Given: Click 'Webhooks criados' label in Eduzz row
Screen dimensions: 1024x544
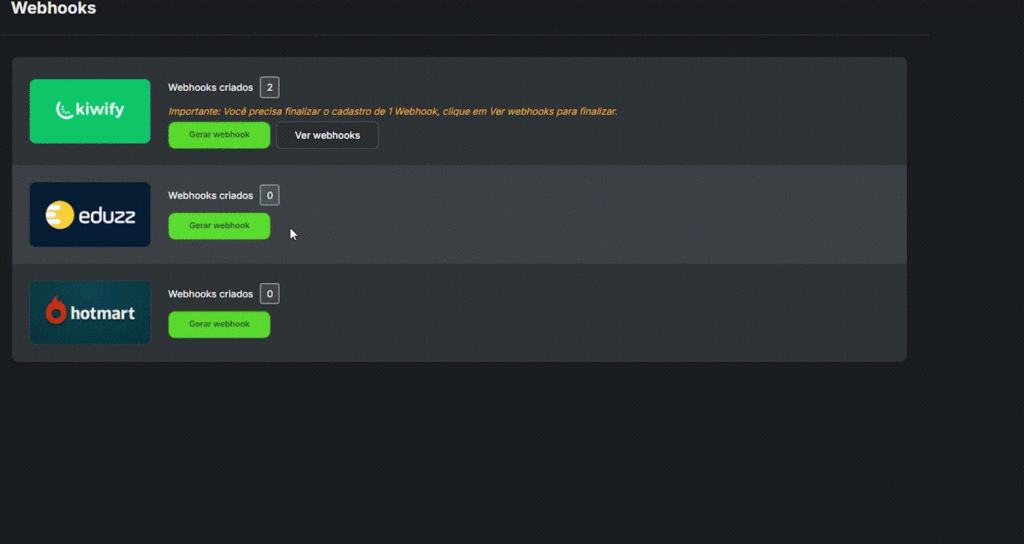Looking at the screenshot, I should pyautogui.click(x=210, y=195).
